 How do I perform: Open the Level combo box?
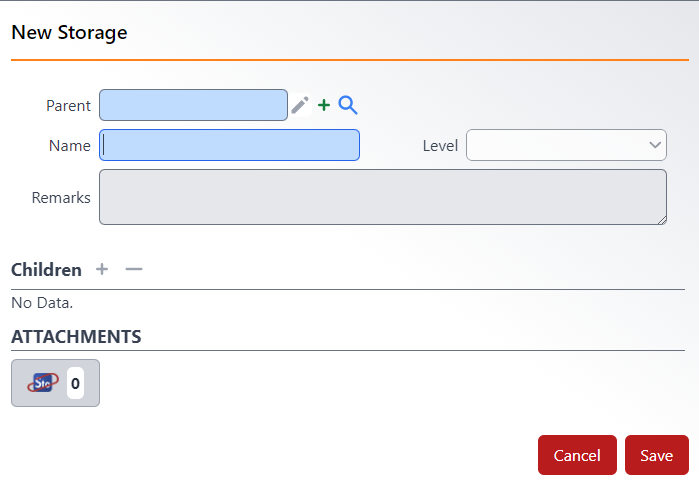pos(566,145)
